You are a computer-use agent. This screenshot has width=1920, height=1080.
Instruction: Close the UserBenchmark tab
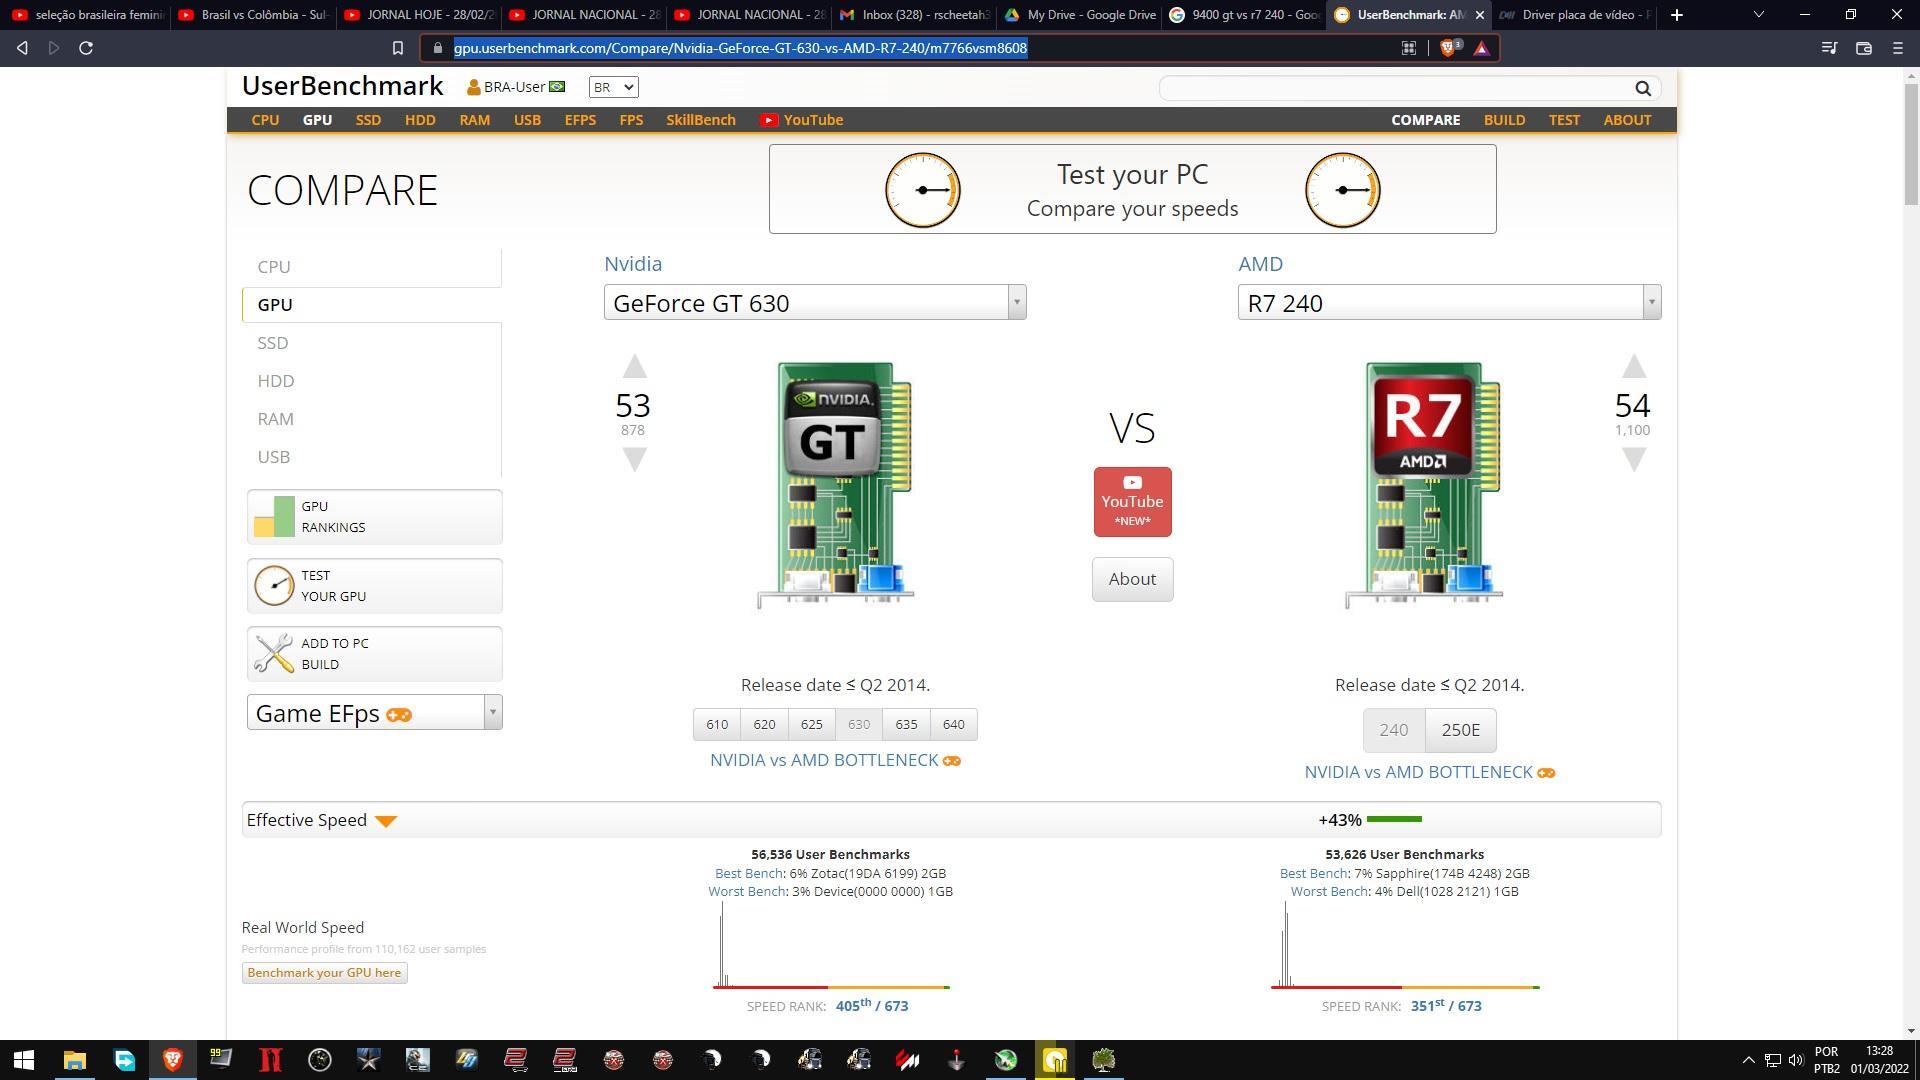(1480, 15)
